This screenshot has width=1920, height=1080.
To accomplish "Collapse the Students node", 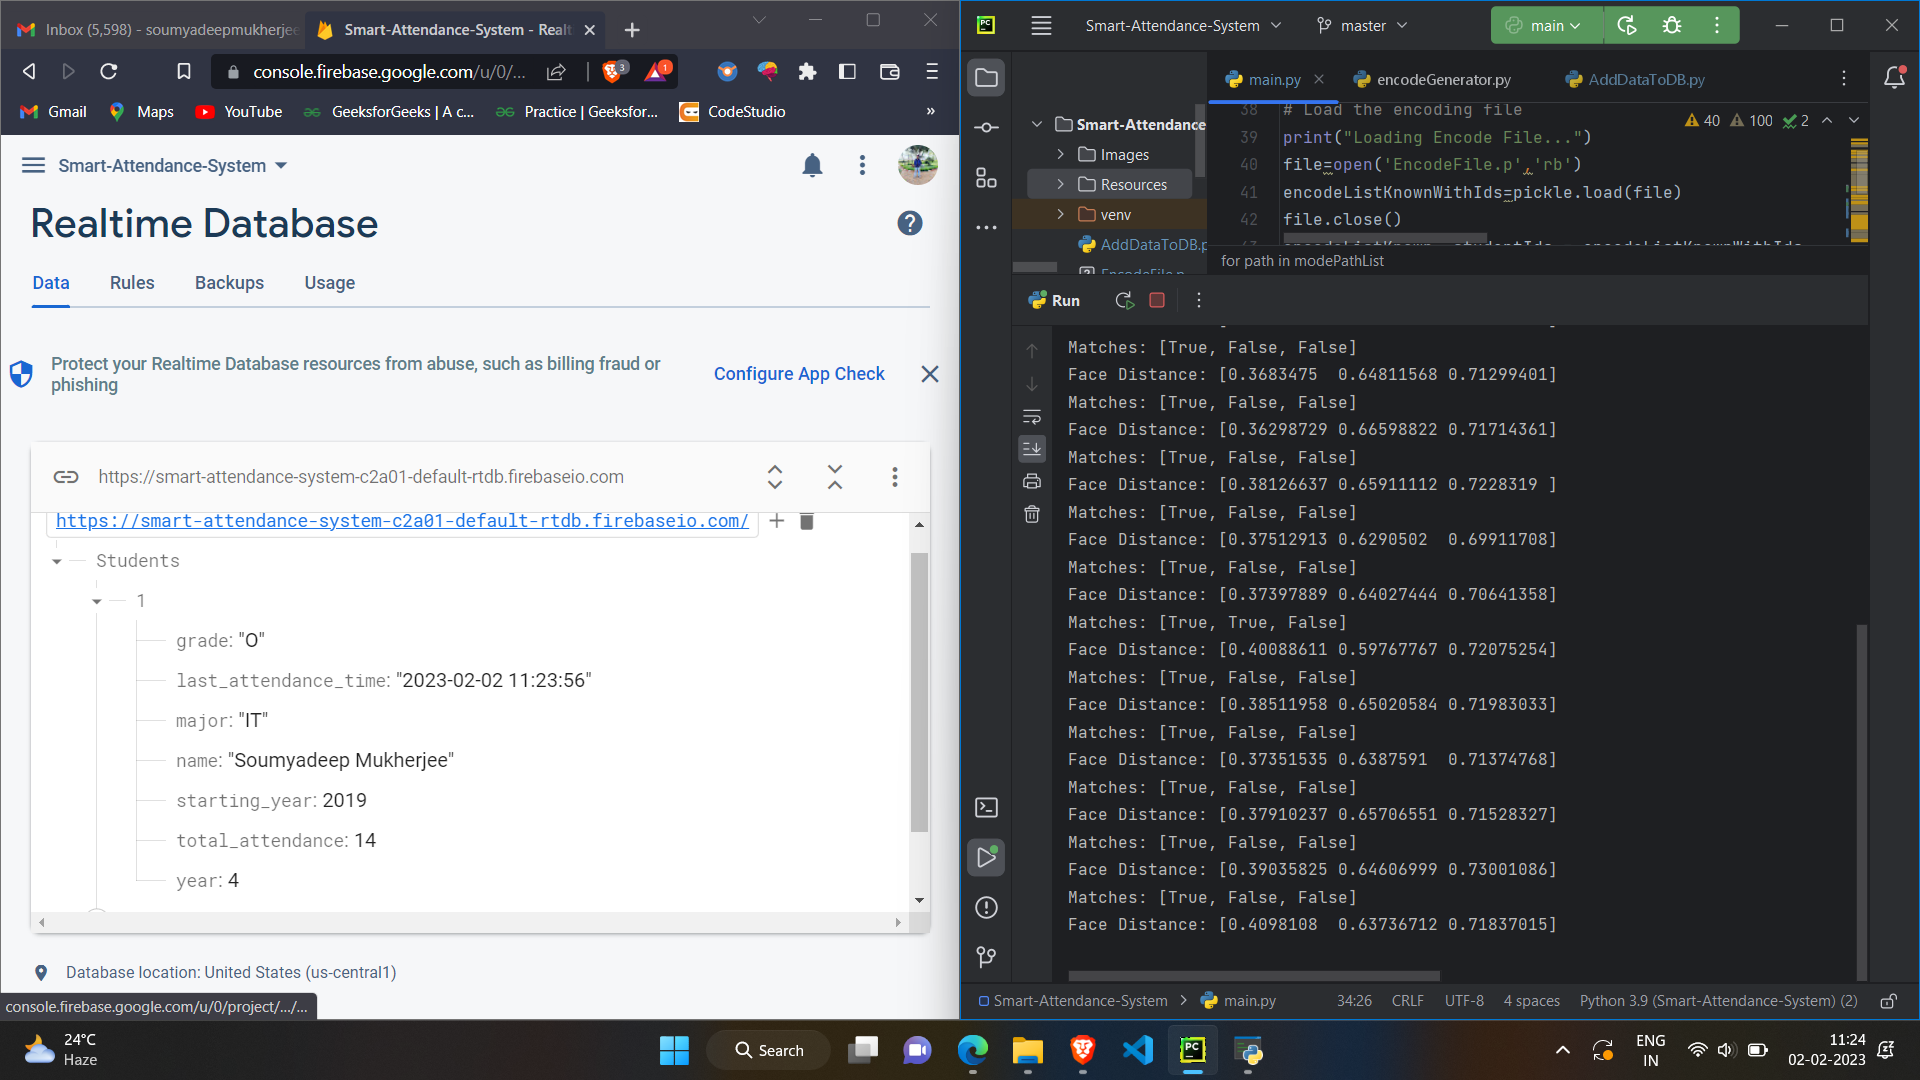I will pos(57,561).
